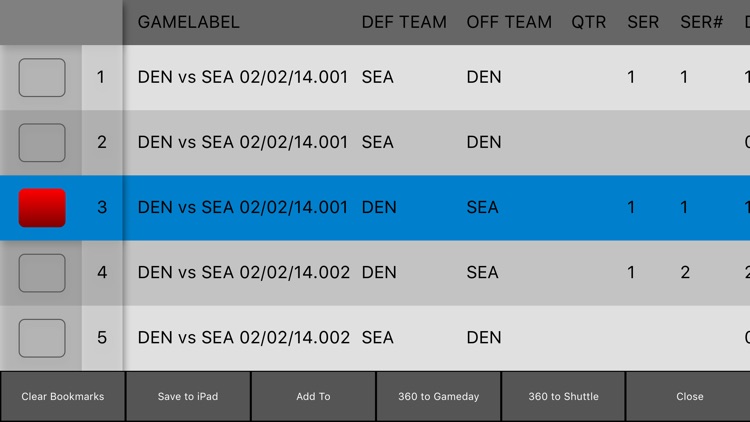Check the bookmark box for row 5
Viewport: 750px width, 422px height.
[x=42, y=338]
